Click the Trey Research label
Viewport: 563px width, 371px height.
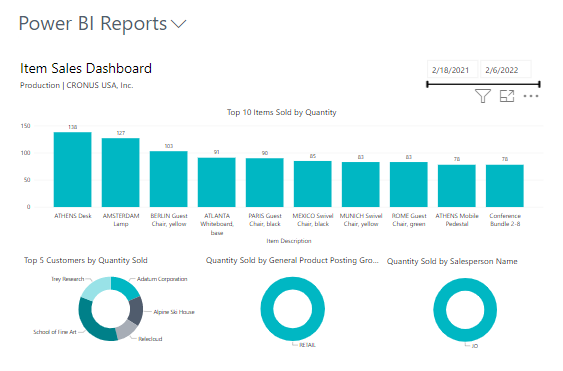(x=68, y=279)
